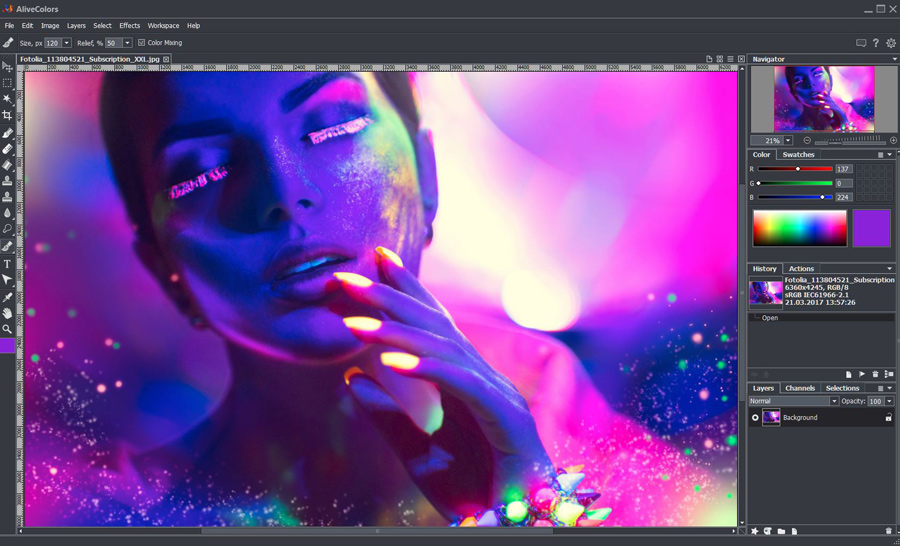Open the Navigator zoom percent dropdown
This screenshot has width=900, height=546.
click(x=789, y=141)
